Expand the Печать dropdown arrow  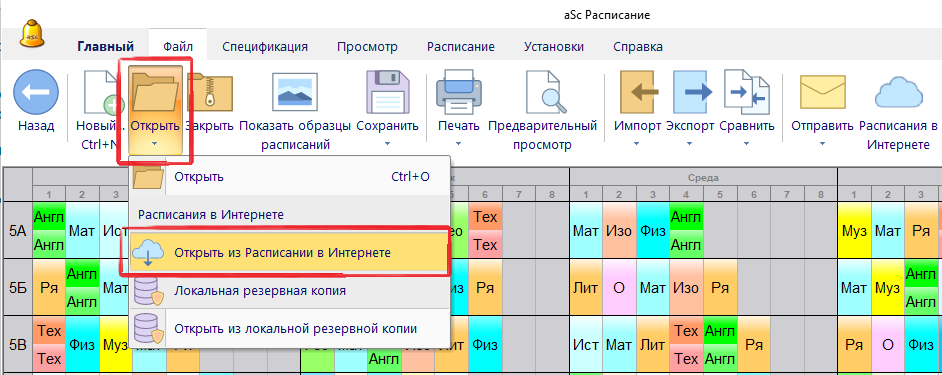[458, 144]
